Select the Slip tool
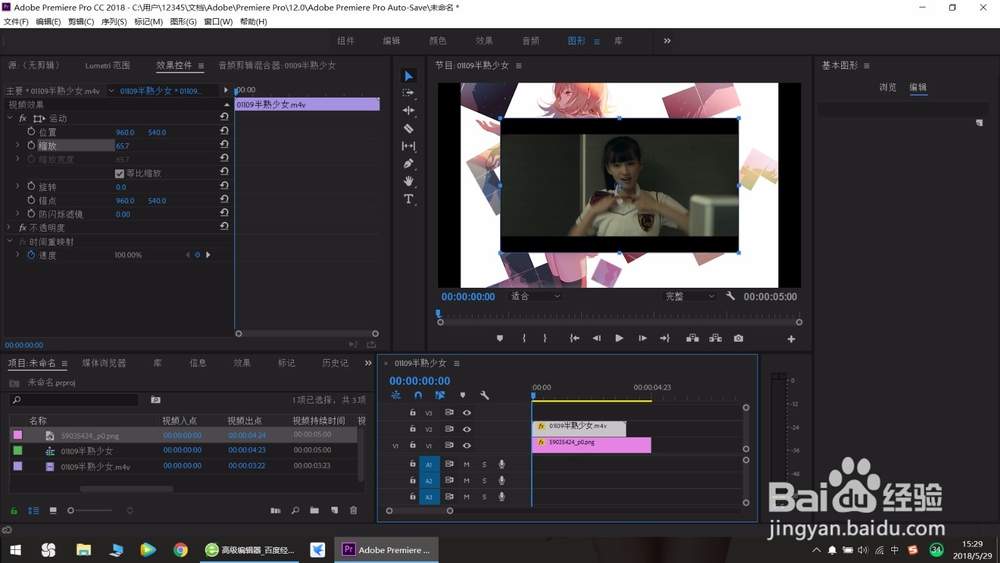1000x563 pixels. point(408,146)
